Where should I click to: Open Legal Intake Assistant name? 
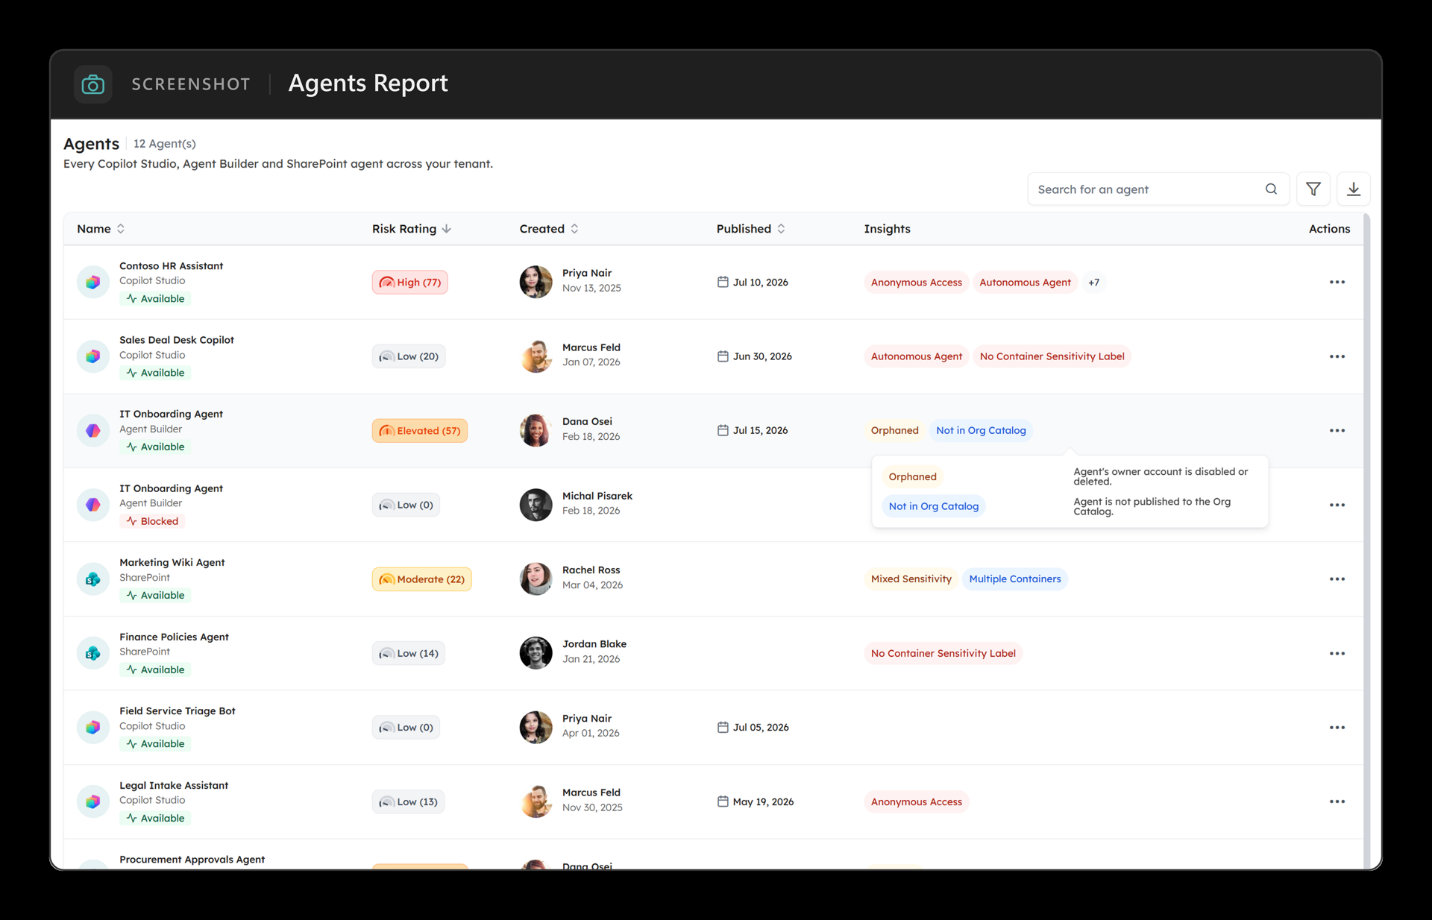pos(174,785)
